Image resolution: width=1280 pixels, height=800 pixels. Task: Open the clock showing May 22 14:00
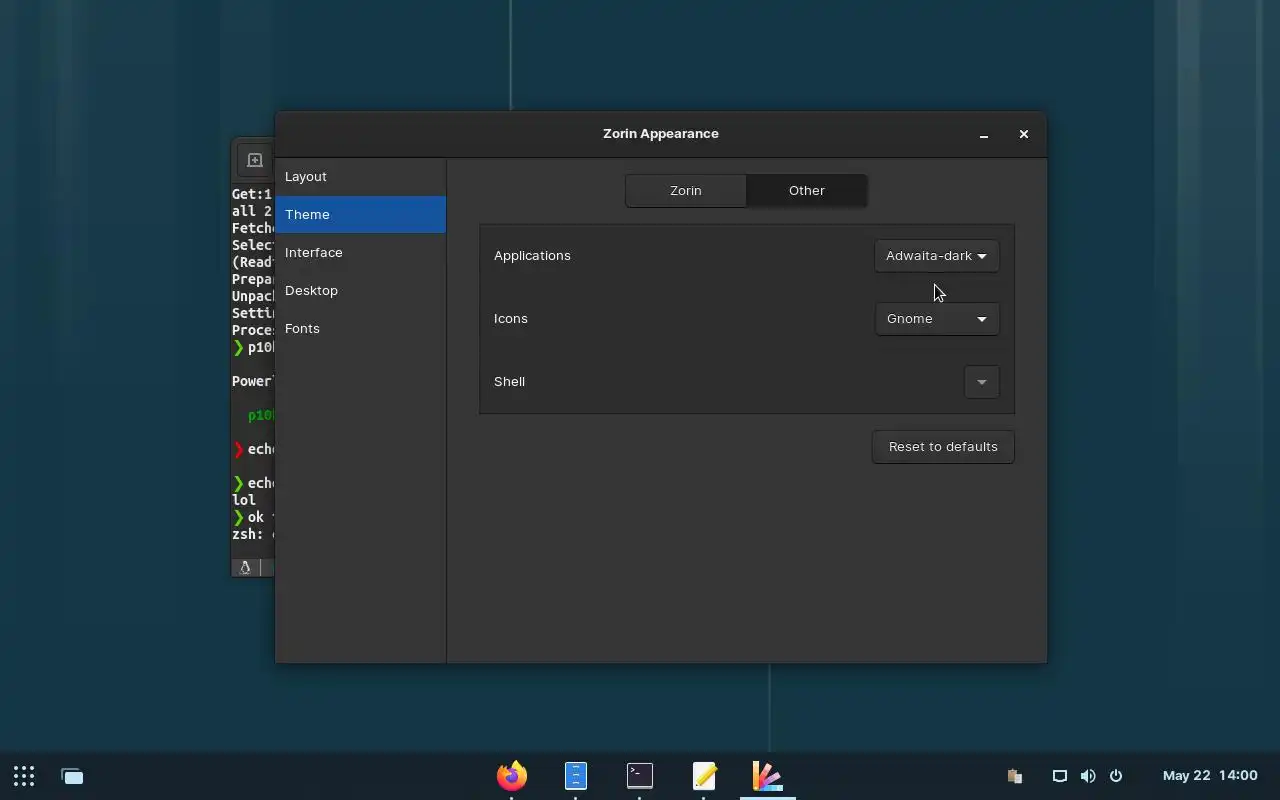[1210, 776]
